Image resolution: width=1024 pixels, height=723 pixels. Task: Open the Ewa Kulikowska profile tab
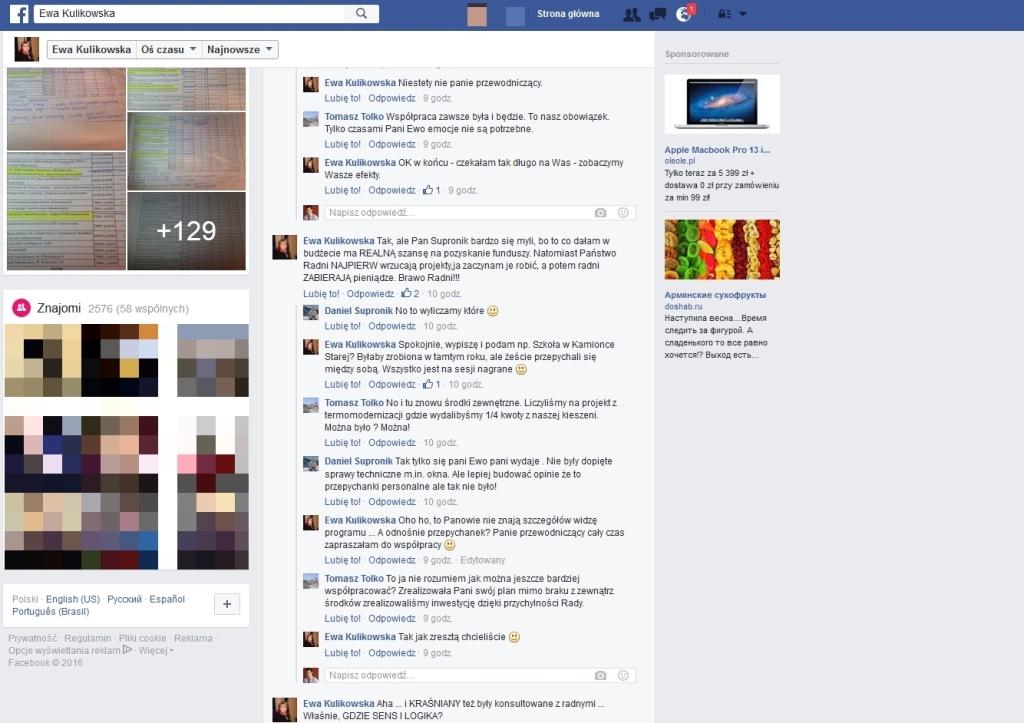(x=91, y=50)
